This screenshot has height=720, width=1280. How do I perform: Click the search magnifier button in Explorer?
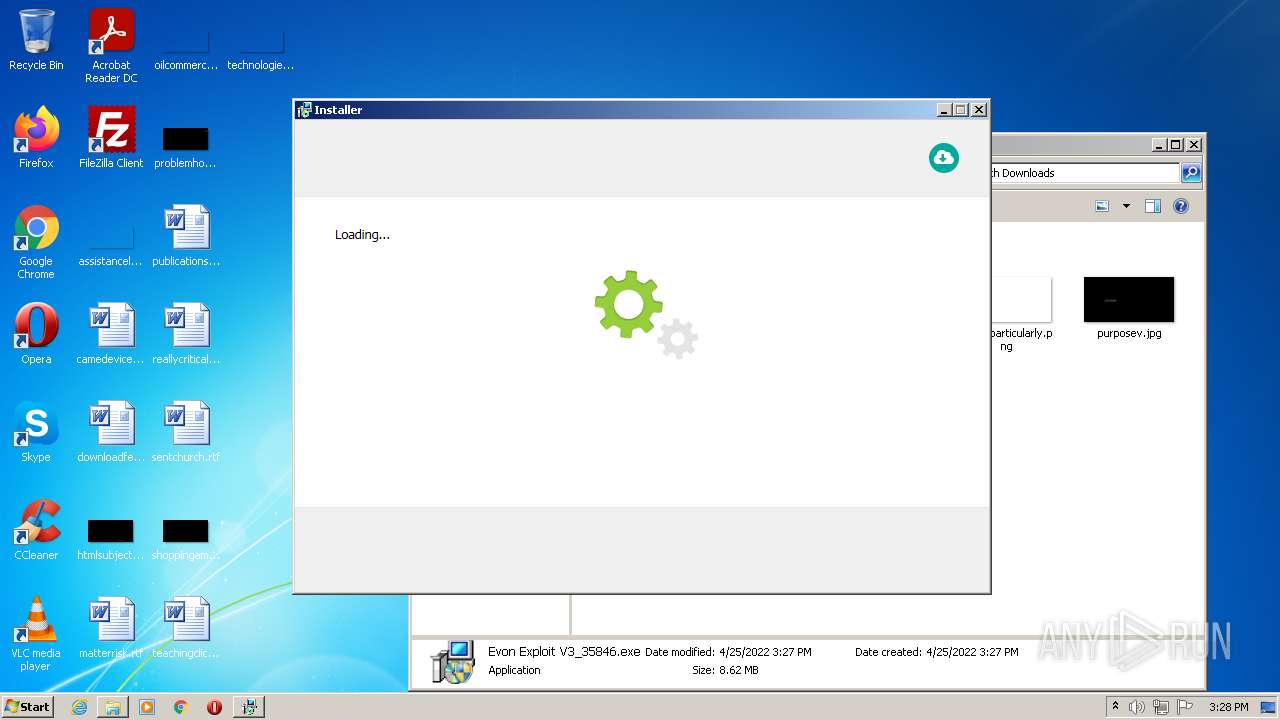(x=1191, y=173)
